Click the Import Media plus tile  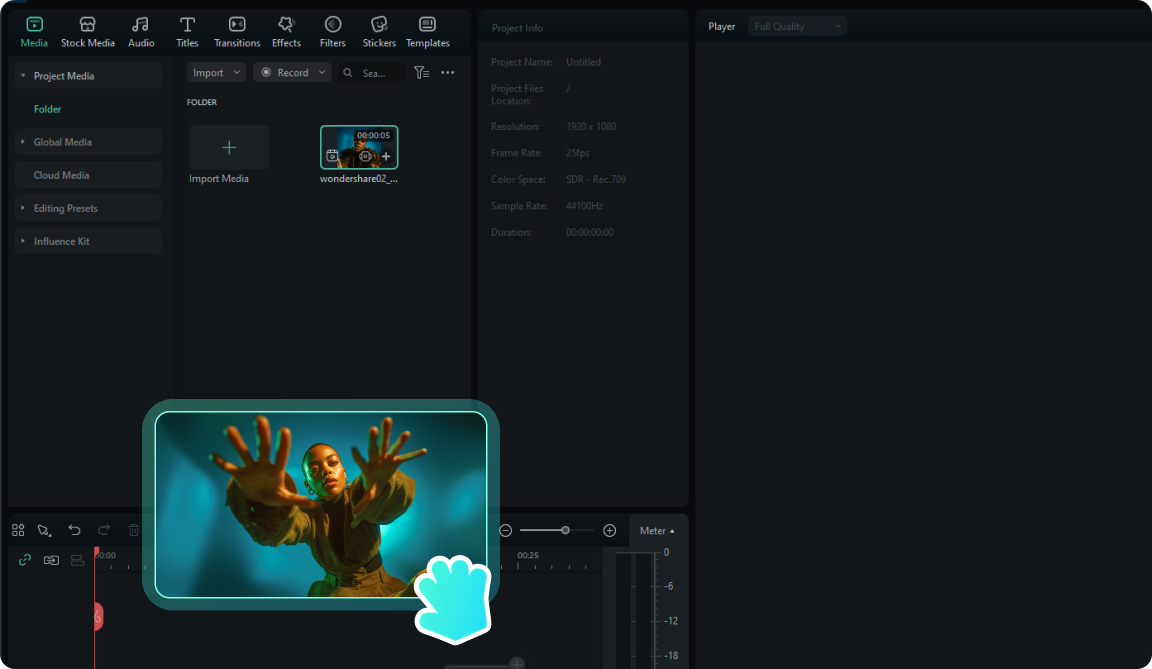coord(229,148)
